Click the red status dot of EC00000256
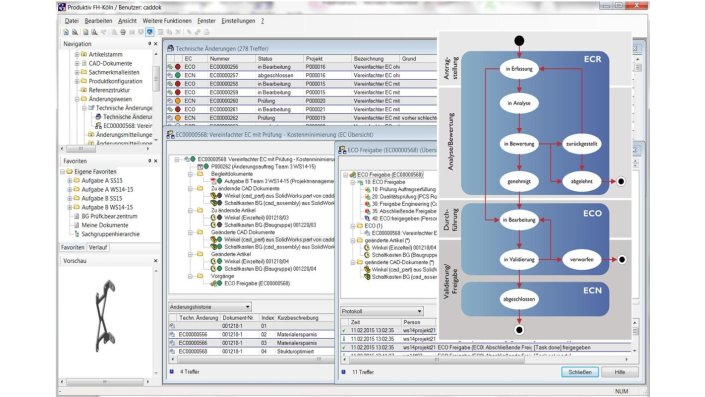705x397 pixels. [x=178, y=67]
